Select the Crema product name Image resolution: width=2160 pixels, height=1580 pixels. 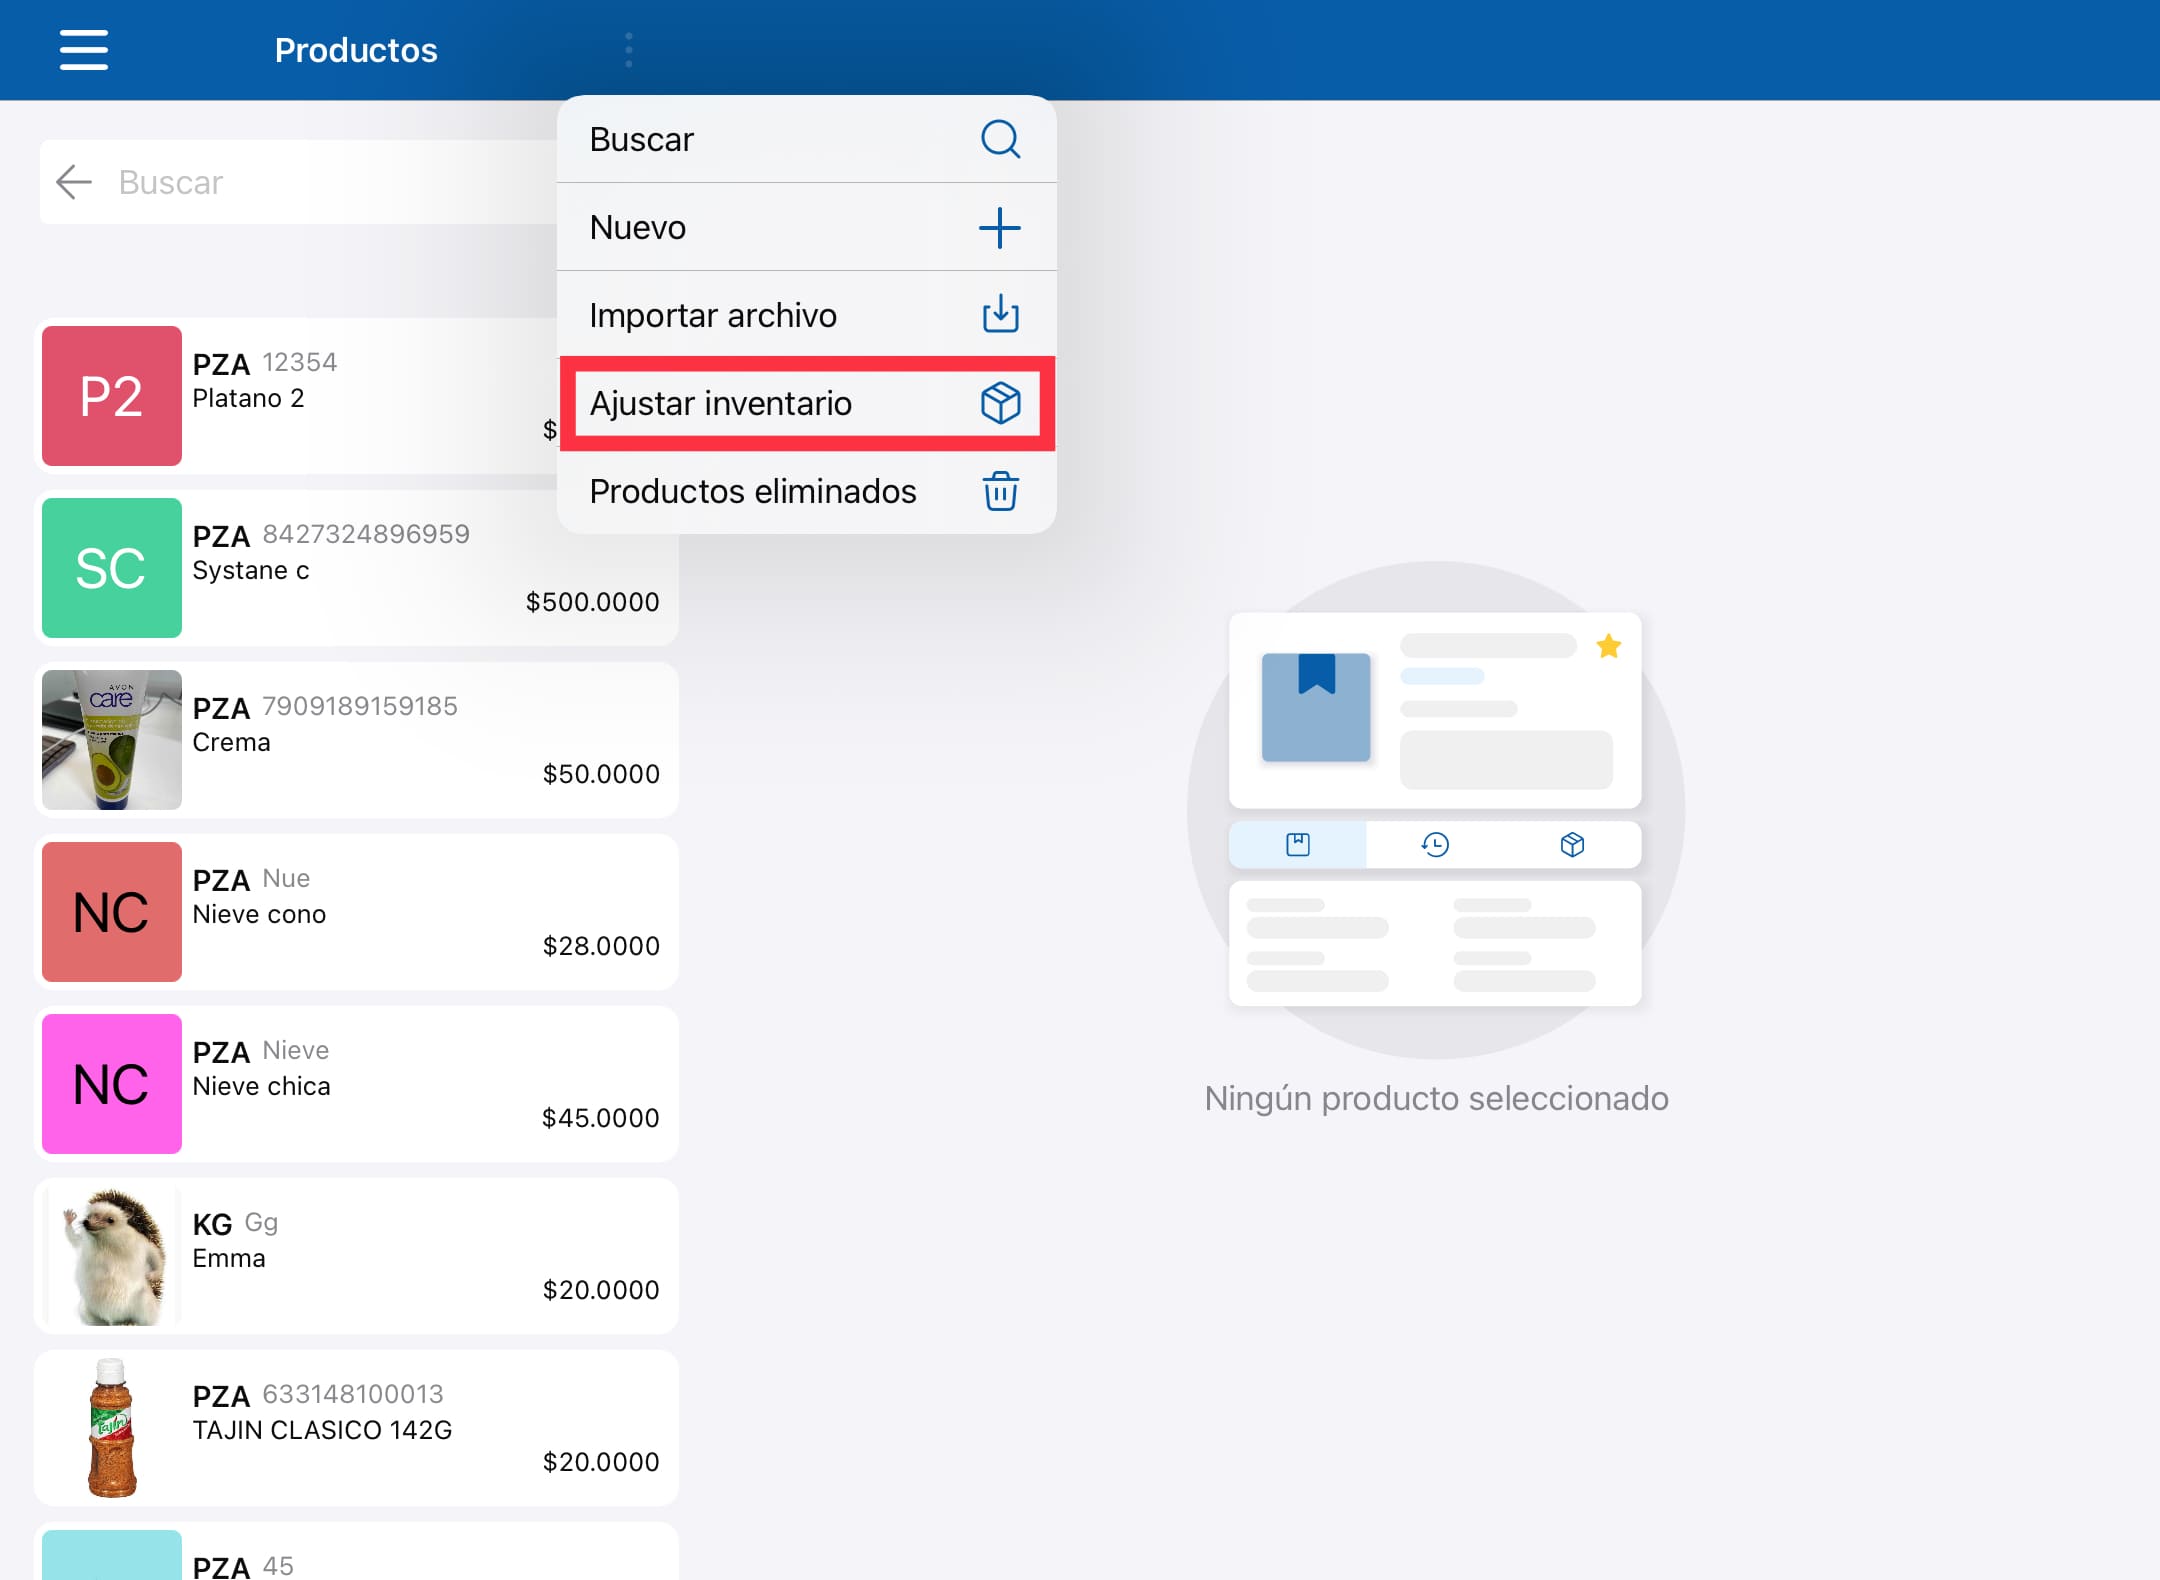tap(231, 742)
